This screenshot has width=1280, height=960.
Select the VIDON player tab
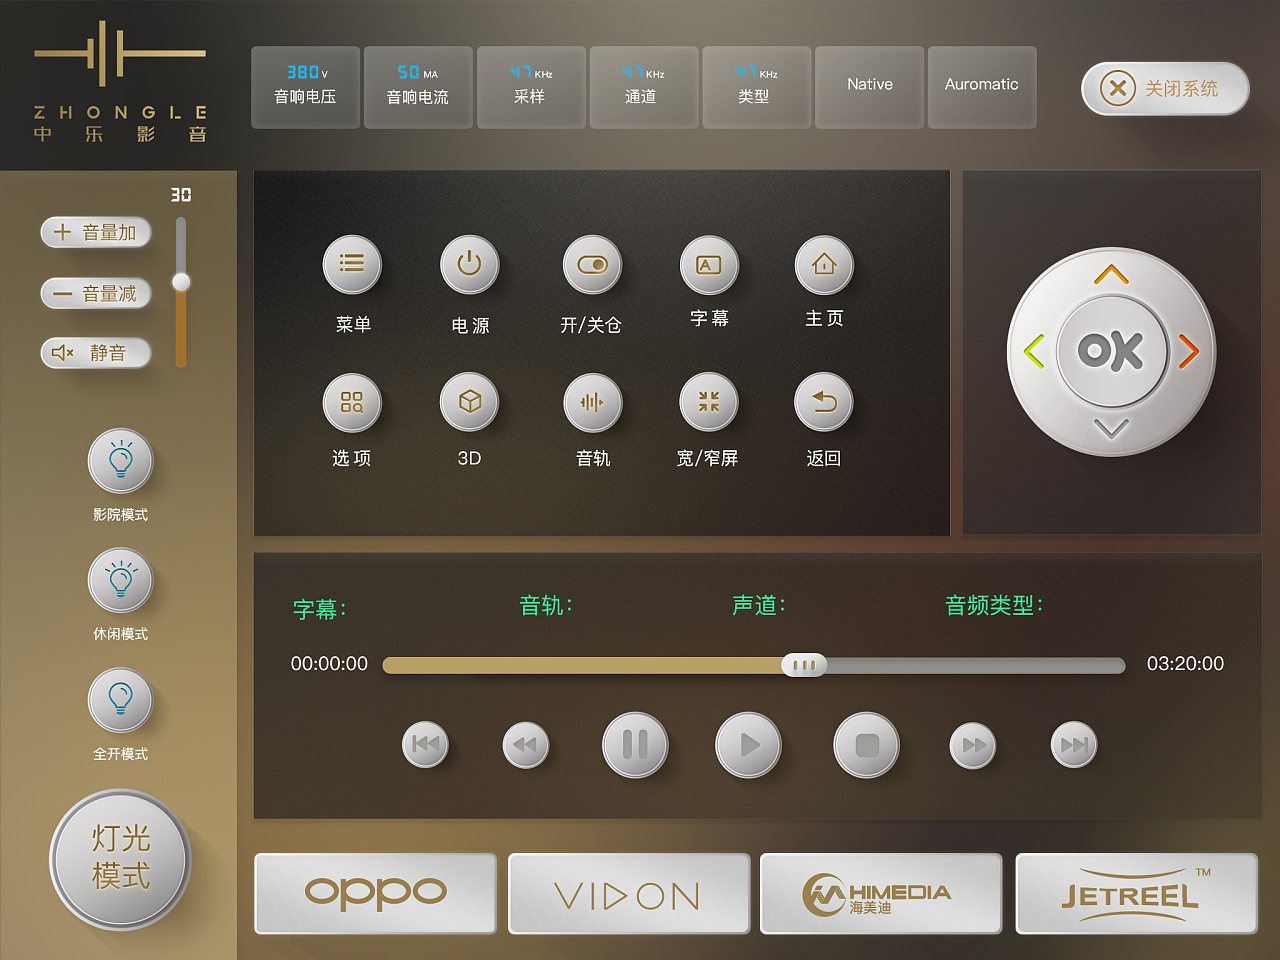pos(629,893)
